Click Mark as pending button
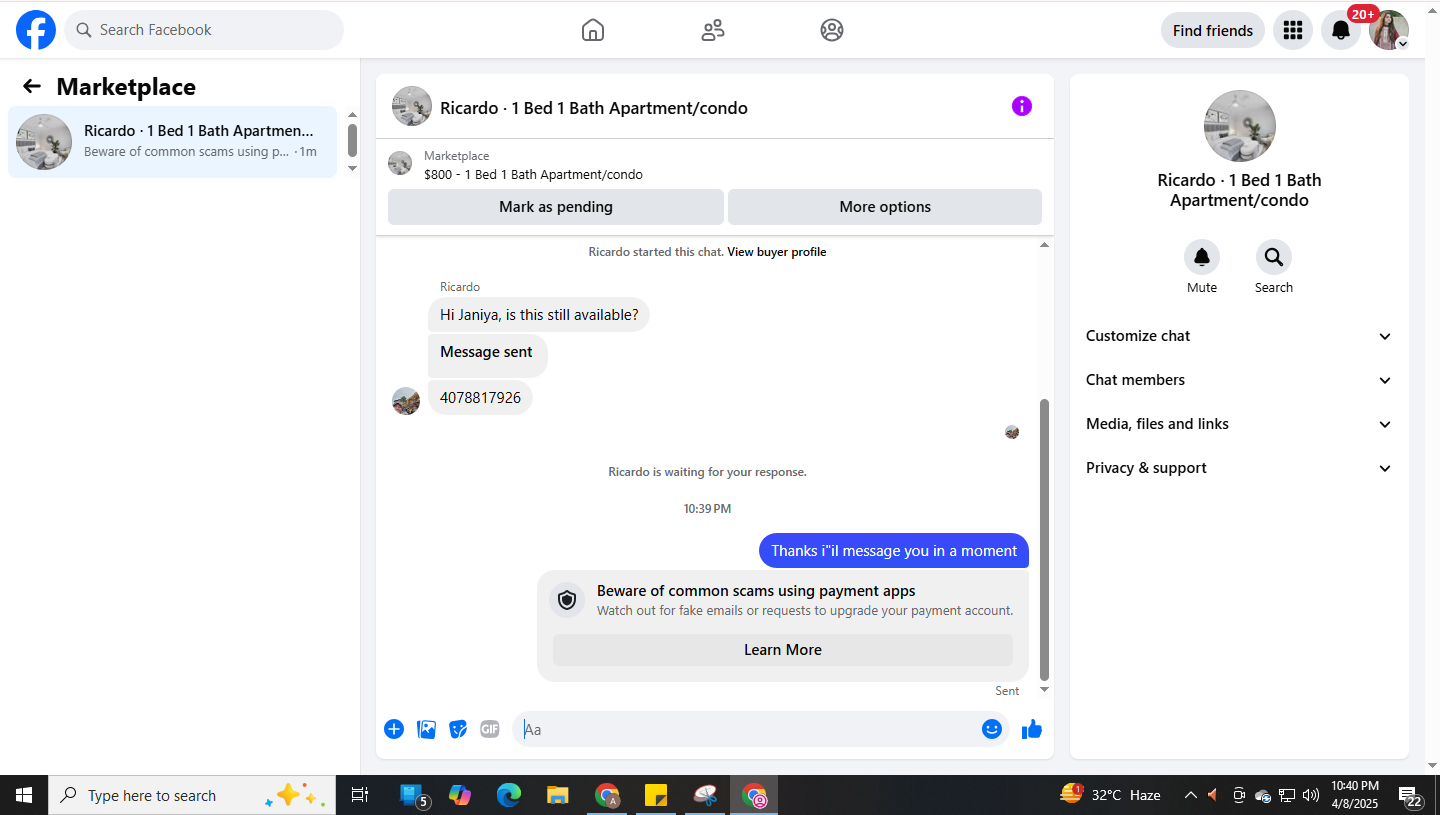This screenshot has width=1440, height=815. (x=556, y=207)
